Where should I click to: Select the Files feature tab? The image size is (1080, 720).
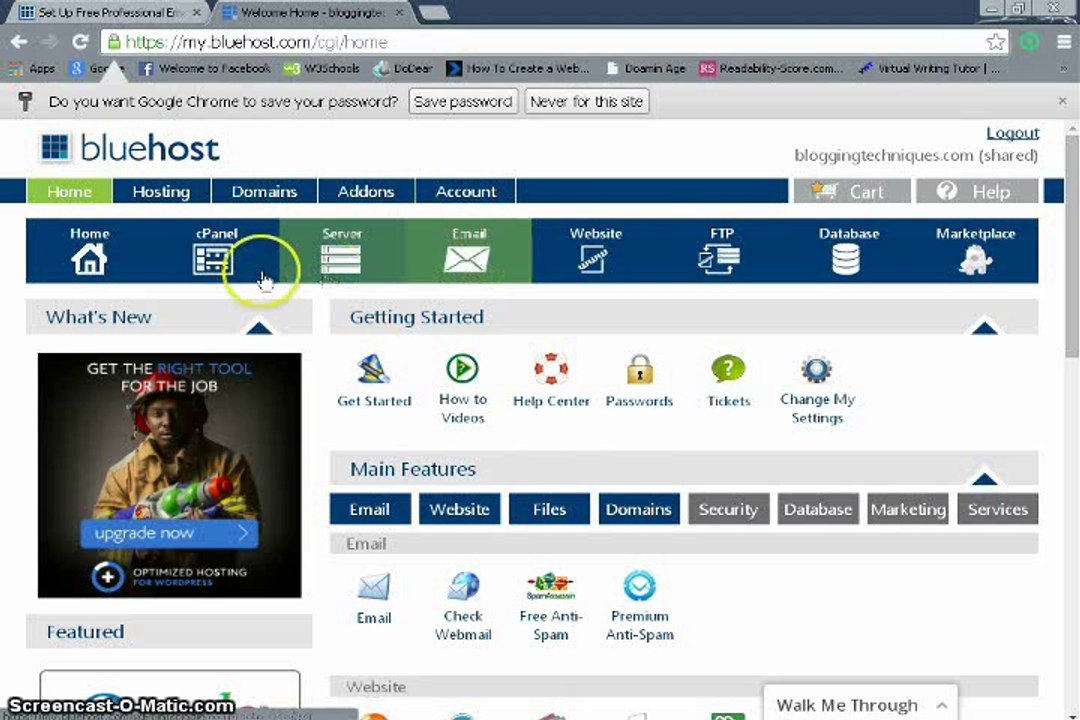point(549,509)
